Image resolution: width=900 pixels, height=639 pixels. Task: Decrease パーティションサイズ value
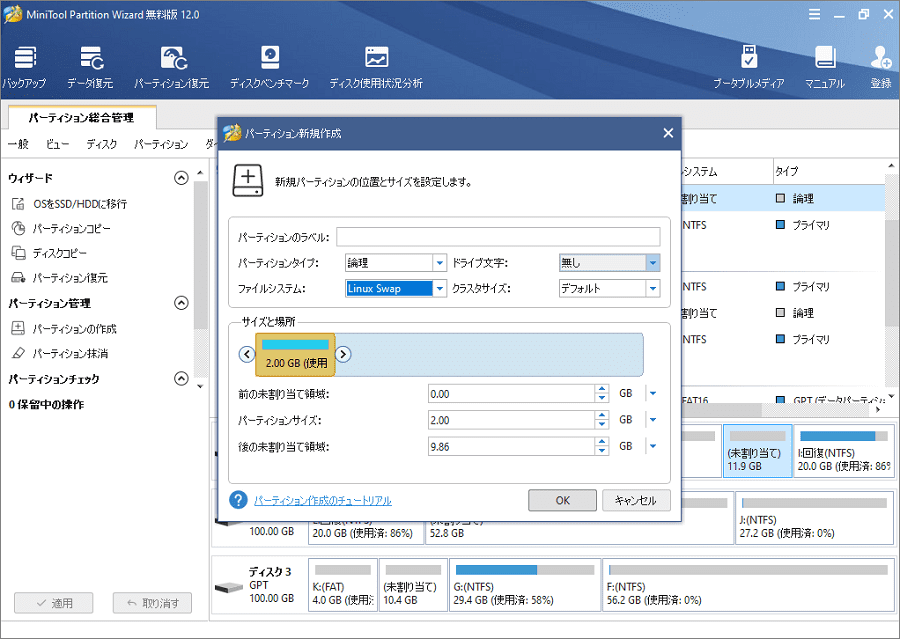(x=602, y=424)
